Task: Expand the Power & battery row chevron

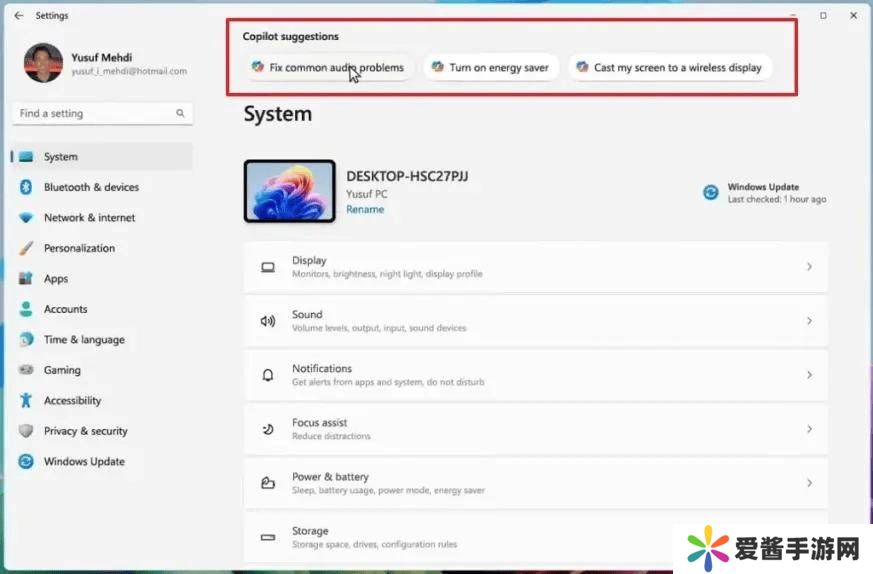Action: [x=809, y=483]
